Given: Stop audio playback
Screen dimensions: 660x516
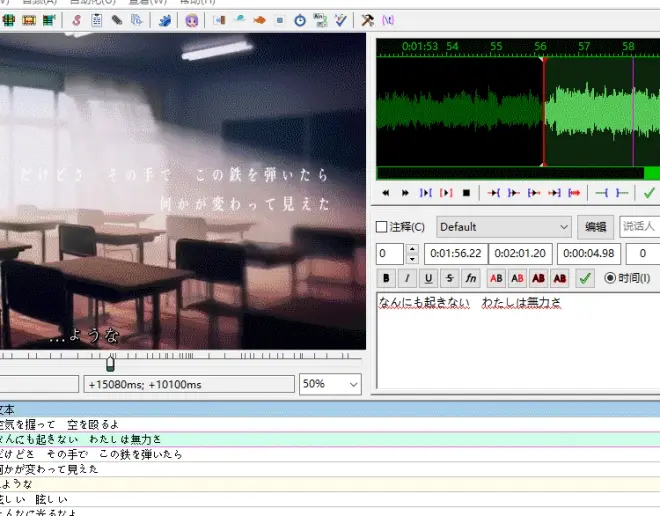Looking at the screenshot, I should coord(466,193).
